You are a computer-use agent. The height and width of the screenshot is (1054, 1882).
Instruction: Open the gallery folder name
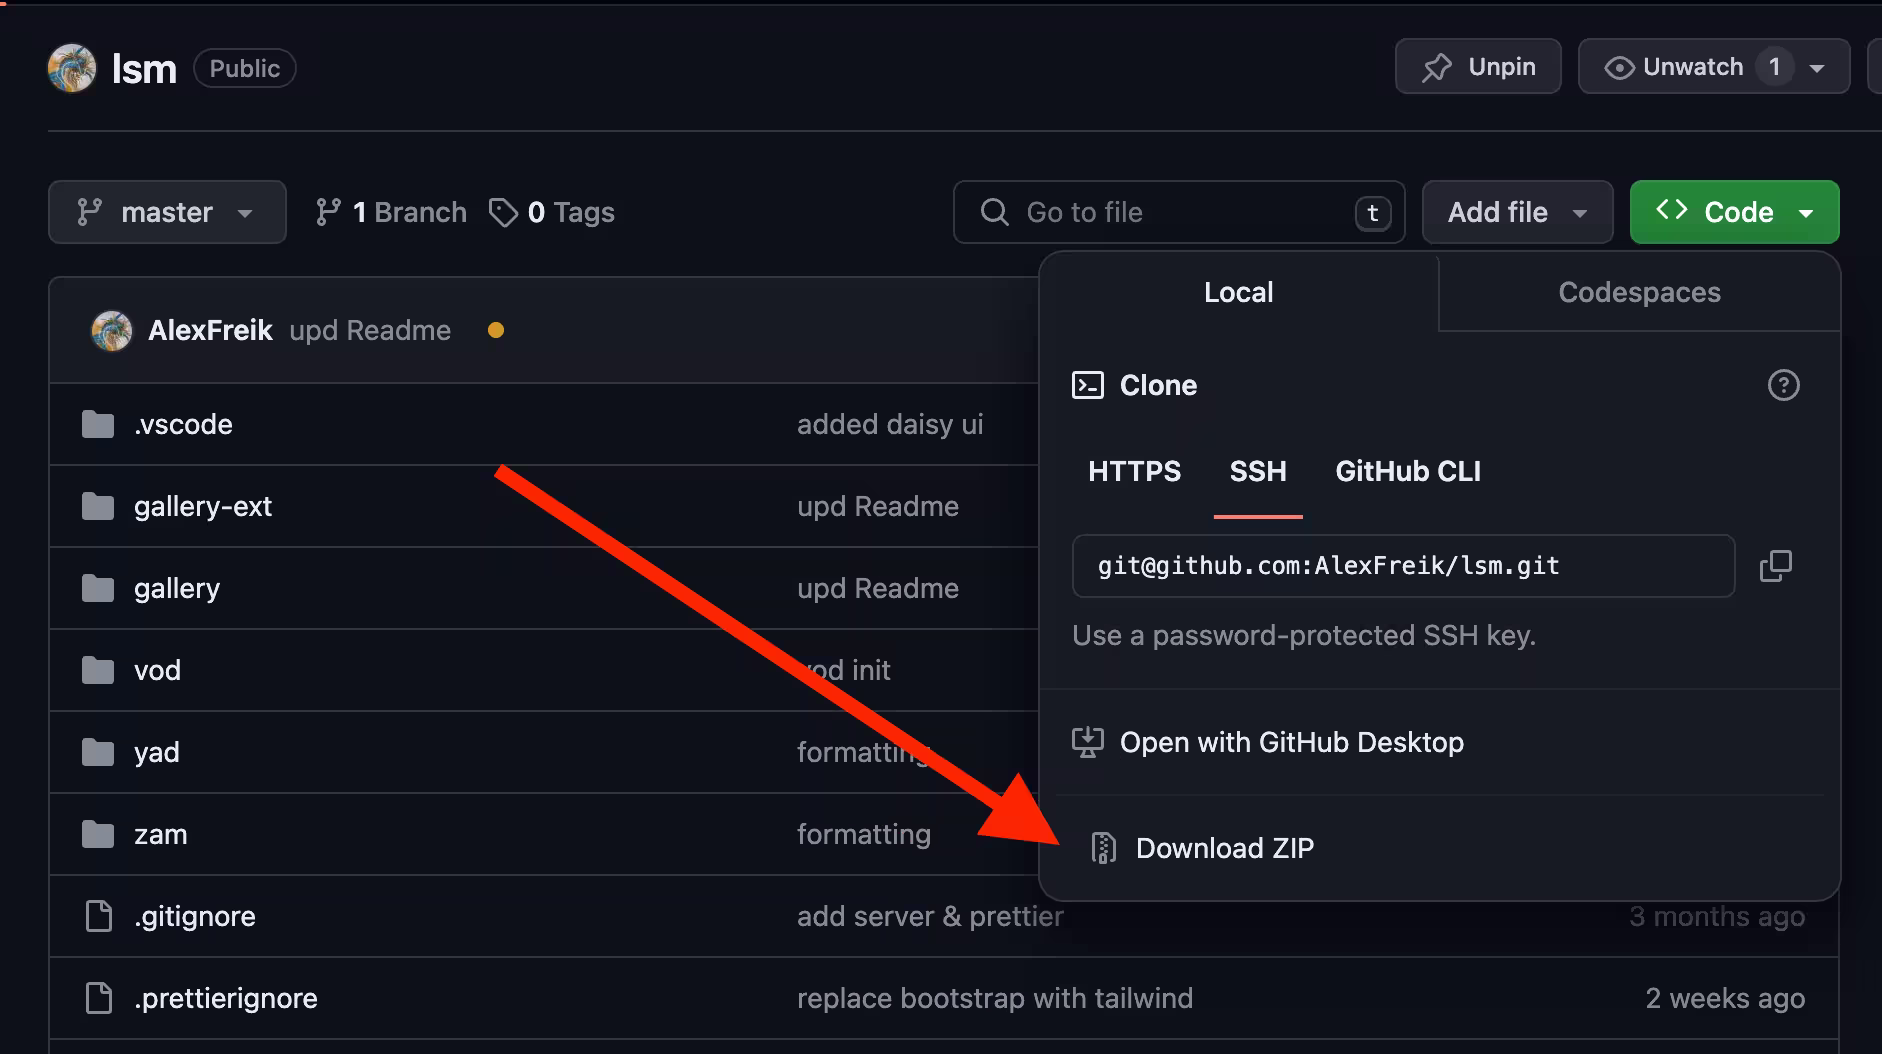[x=177, y=588]
